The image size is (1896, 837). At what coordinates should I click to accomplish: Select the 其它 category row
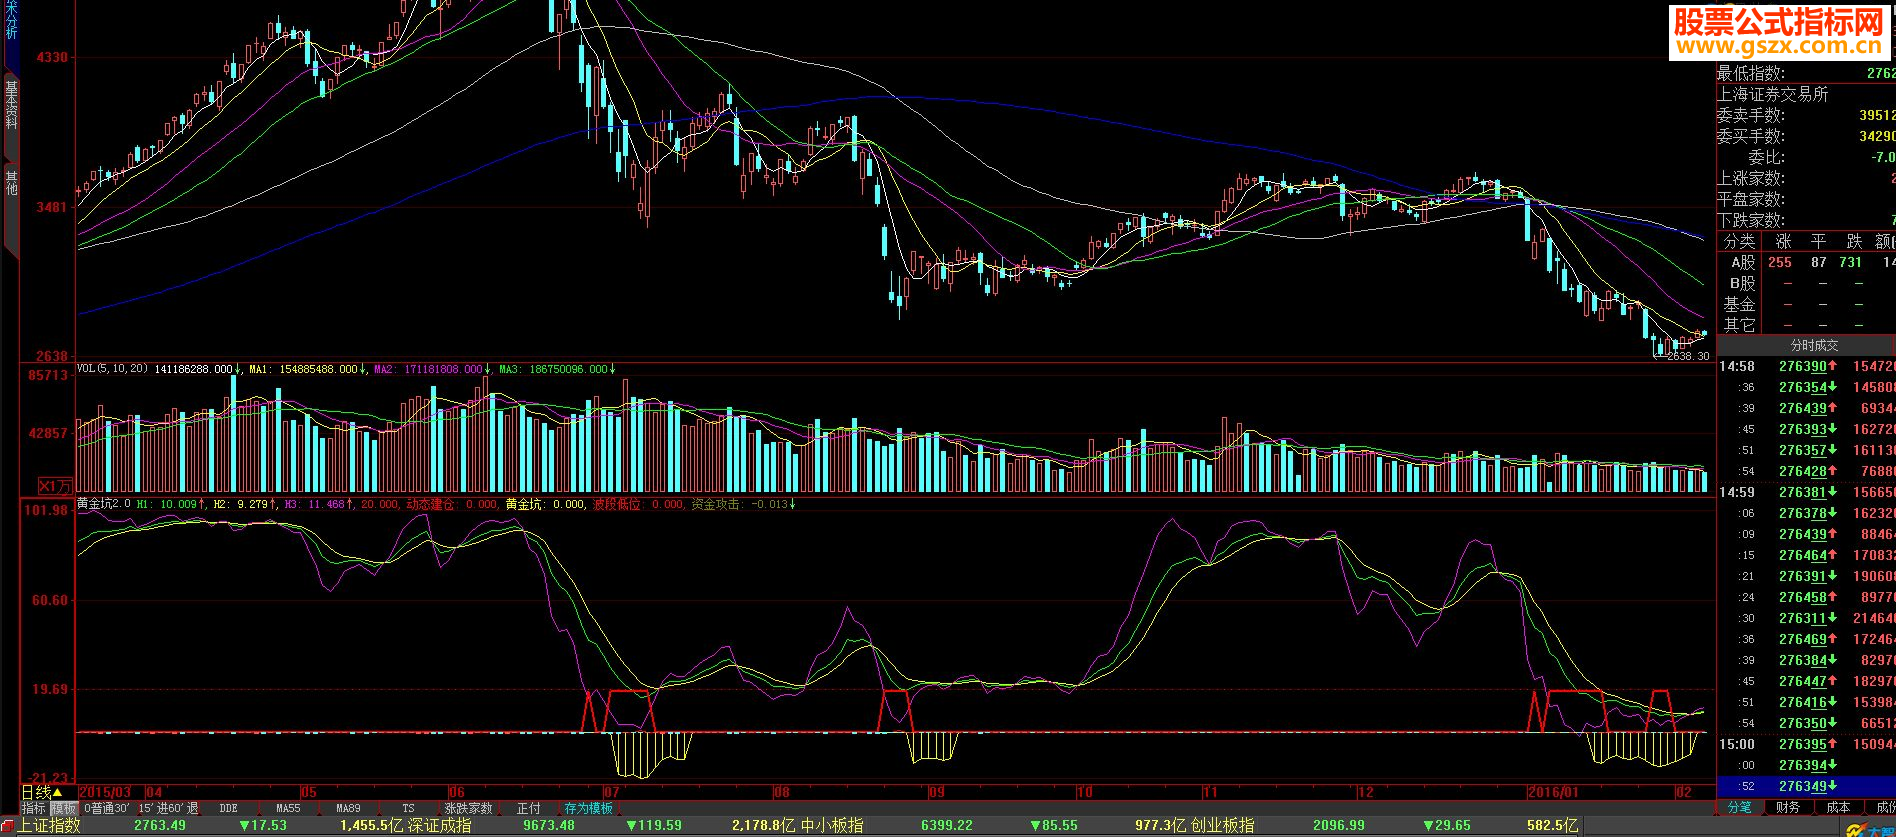(x=1806, y=325)
